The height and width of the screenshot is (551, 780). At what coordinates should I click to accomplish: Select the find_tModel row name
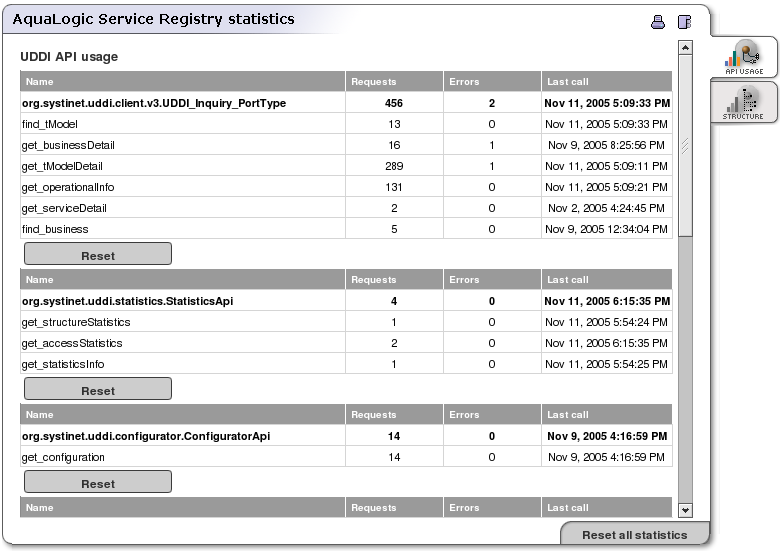click(50, 124)
